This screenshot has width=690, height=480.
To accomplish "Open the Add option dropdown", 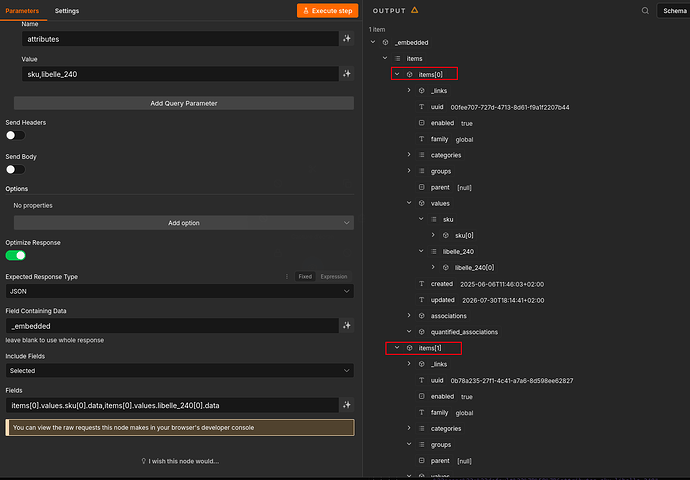I will (x=184, y=223).
